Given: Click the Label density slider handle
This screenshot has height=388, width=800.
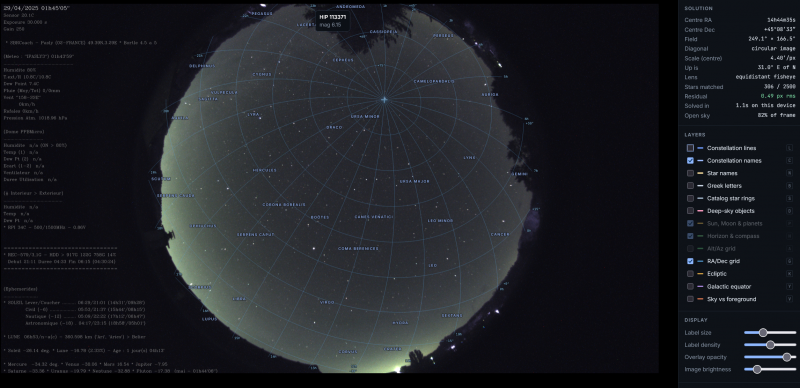Looking at the screenshot, I should point(770,345).
